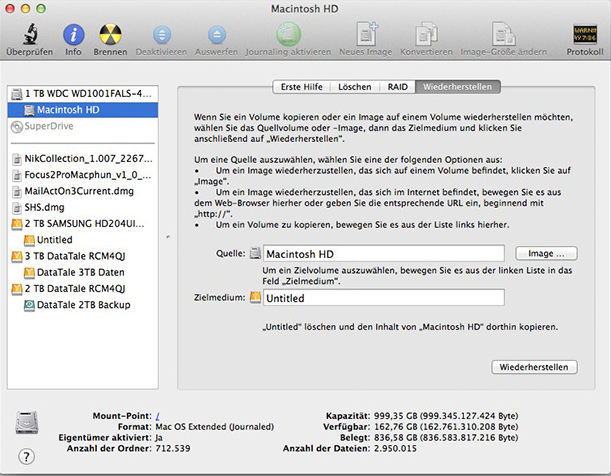Click the Brennen burn icon
611x476 pixels.
[110, 34]
